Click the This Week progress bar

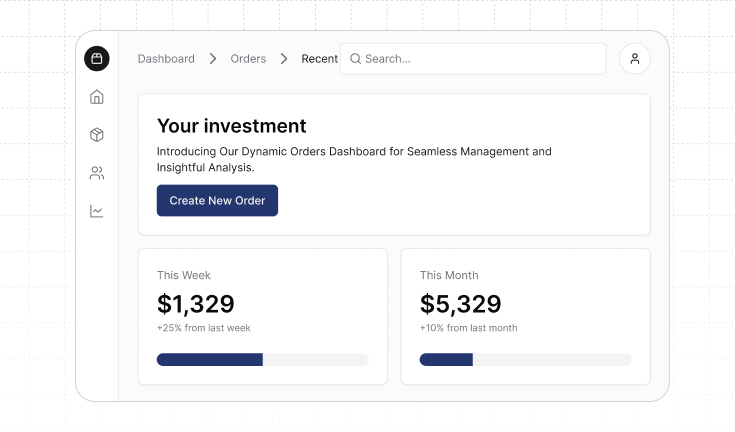point(262,359)
